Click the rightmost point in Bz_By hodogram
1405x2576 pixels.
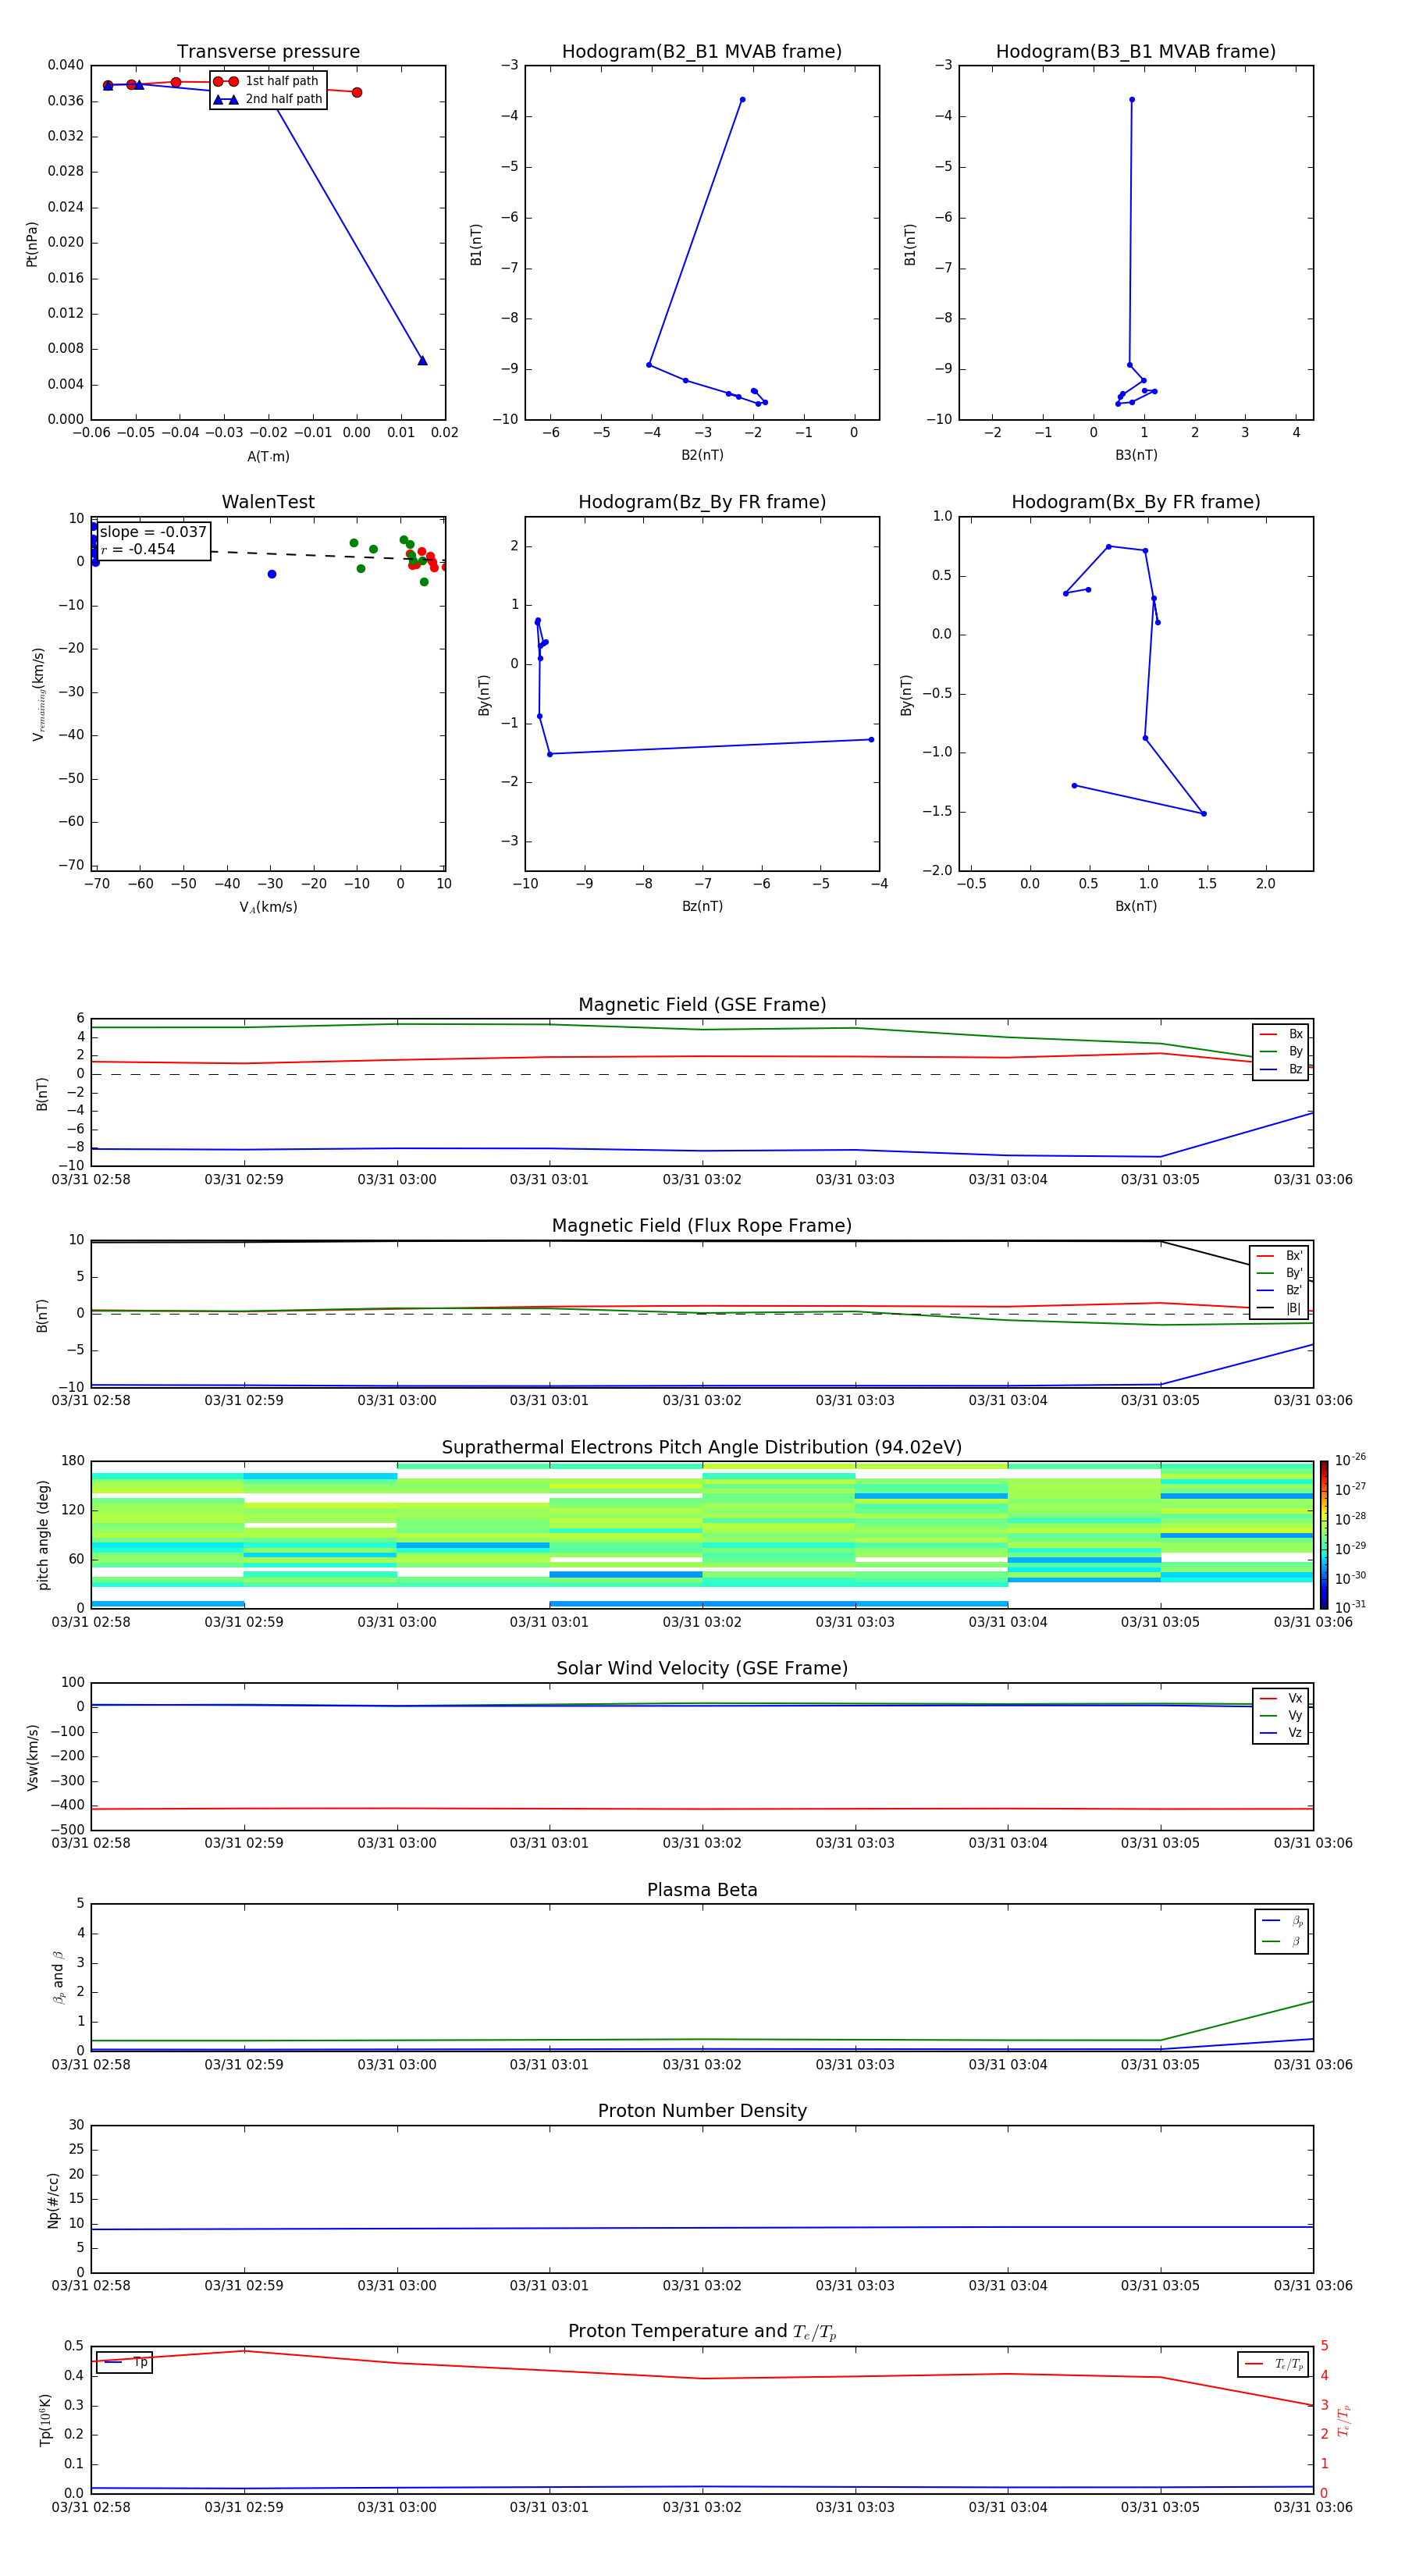[x=871, y=740]
